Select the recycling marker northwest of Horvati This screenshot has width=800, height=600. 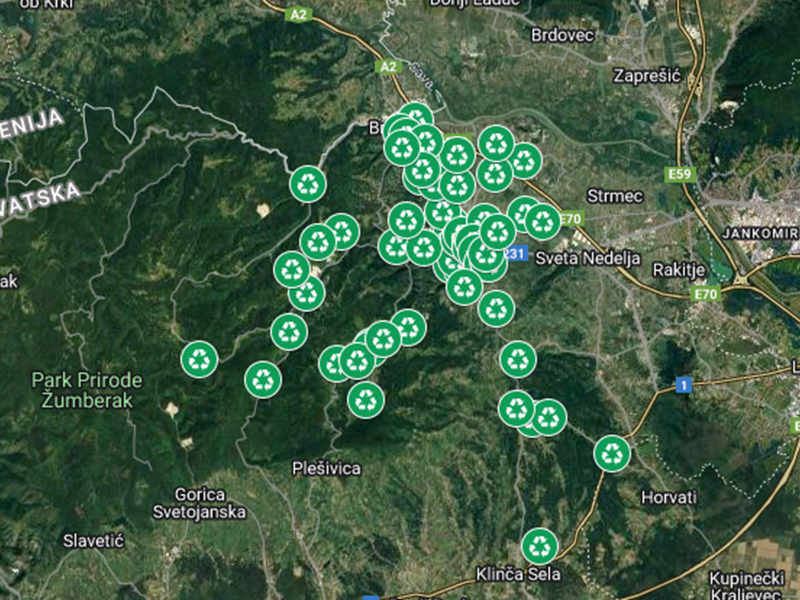612,453
